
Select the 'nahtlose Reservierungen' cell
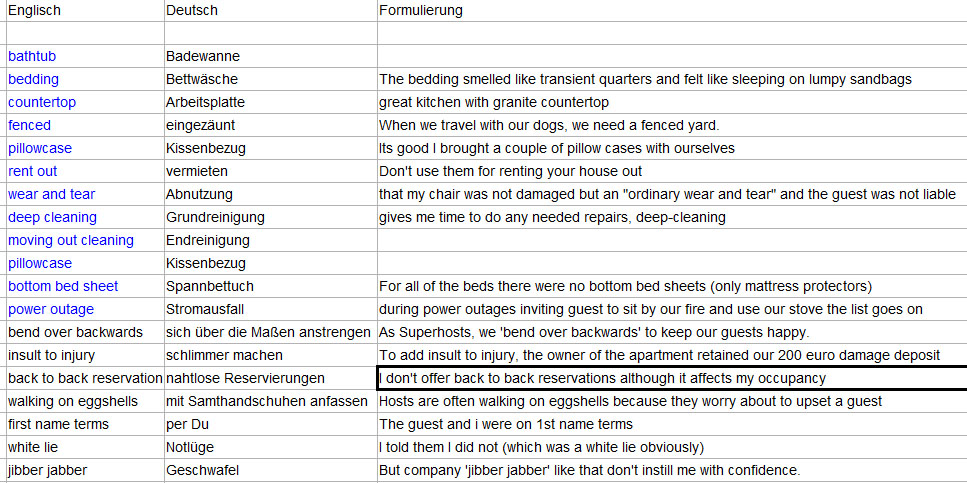[x=271, y=378]
